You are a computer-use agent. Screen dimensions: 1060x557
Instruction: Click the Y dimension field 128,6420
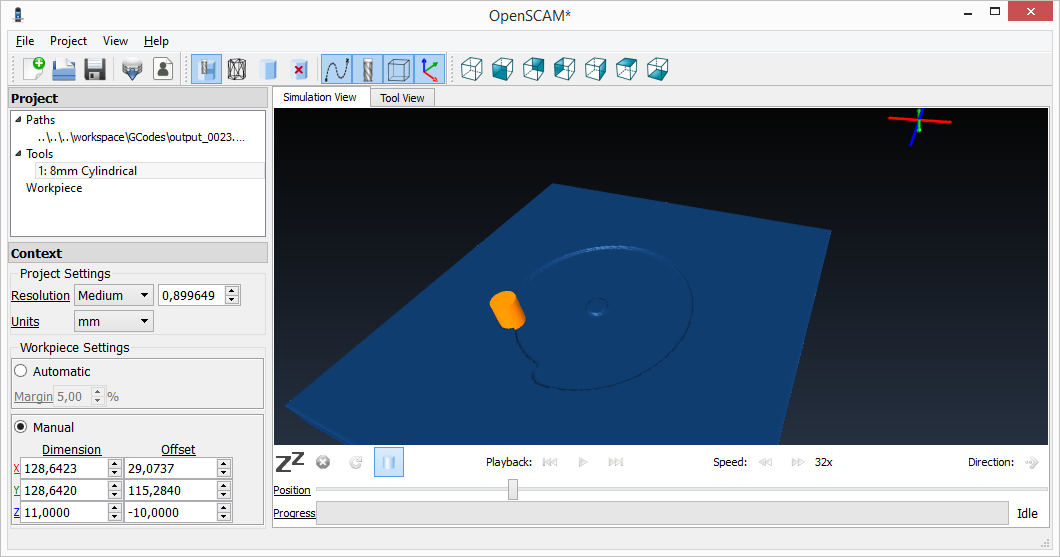coord(65,491)
